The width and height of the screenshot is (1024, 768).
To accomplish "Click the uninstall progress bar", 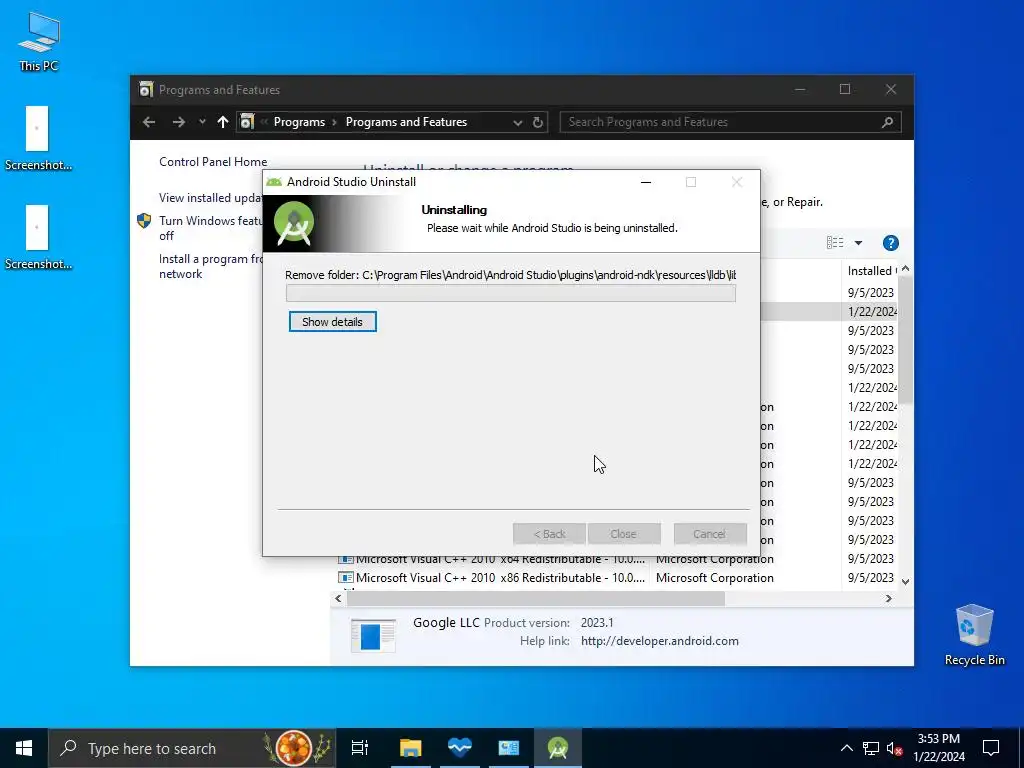I will 511,293.
